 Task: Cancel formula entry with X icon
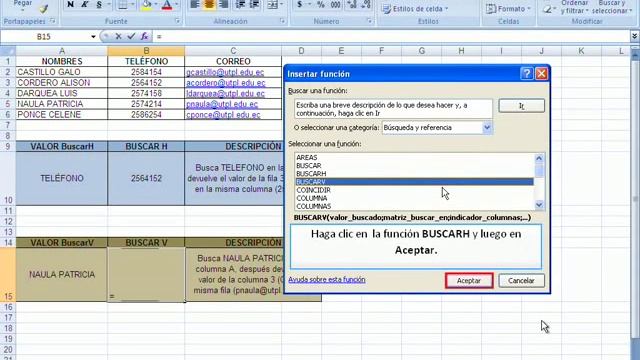tap(118, 36)
